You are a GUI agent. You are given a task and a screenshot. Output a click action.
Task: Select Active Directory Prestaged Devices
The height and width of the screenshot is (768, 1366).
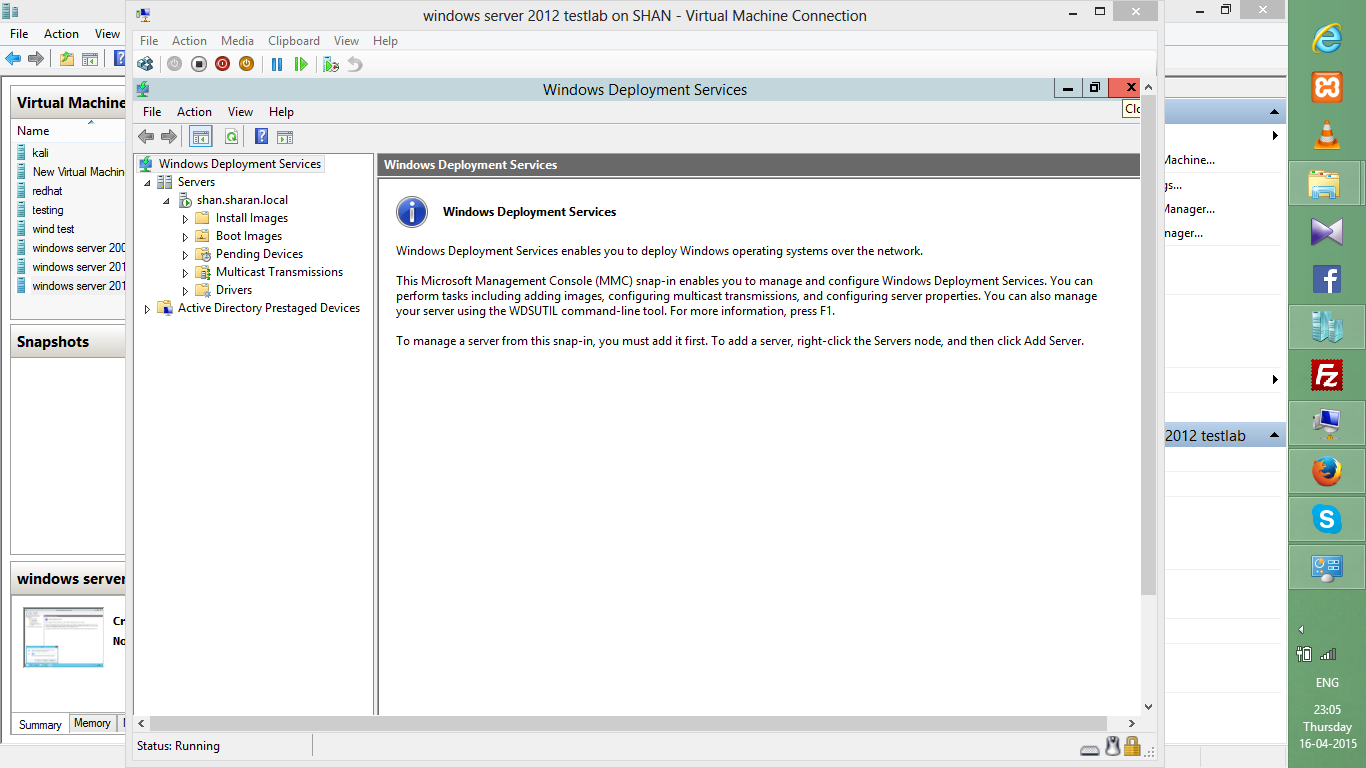(269, 308)
